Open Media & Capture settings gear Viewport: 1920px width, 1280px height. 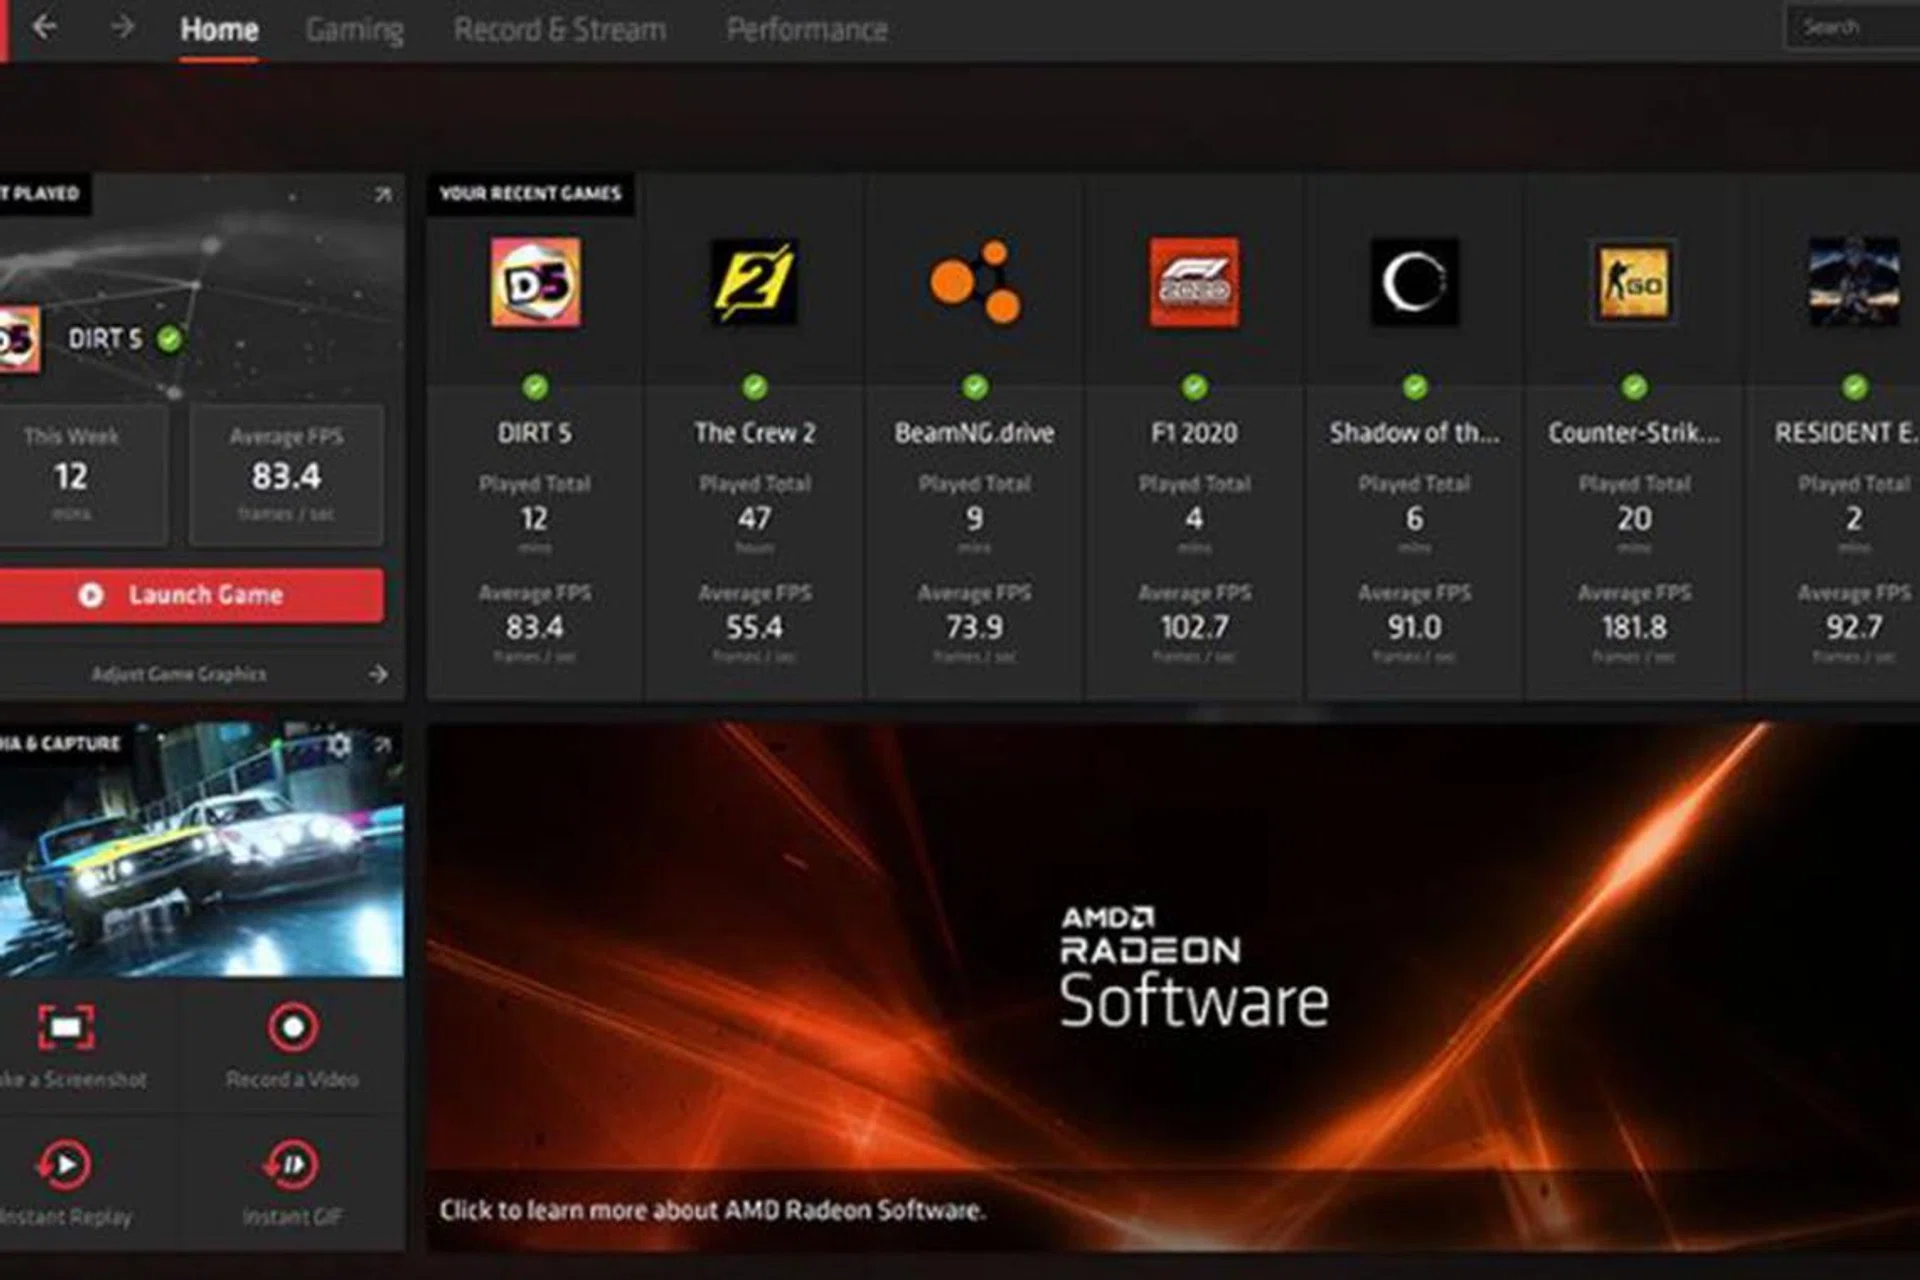pyautogui.click(x=340, y=745)
